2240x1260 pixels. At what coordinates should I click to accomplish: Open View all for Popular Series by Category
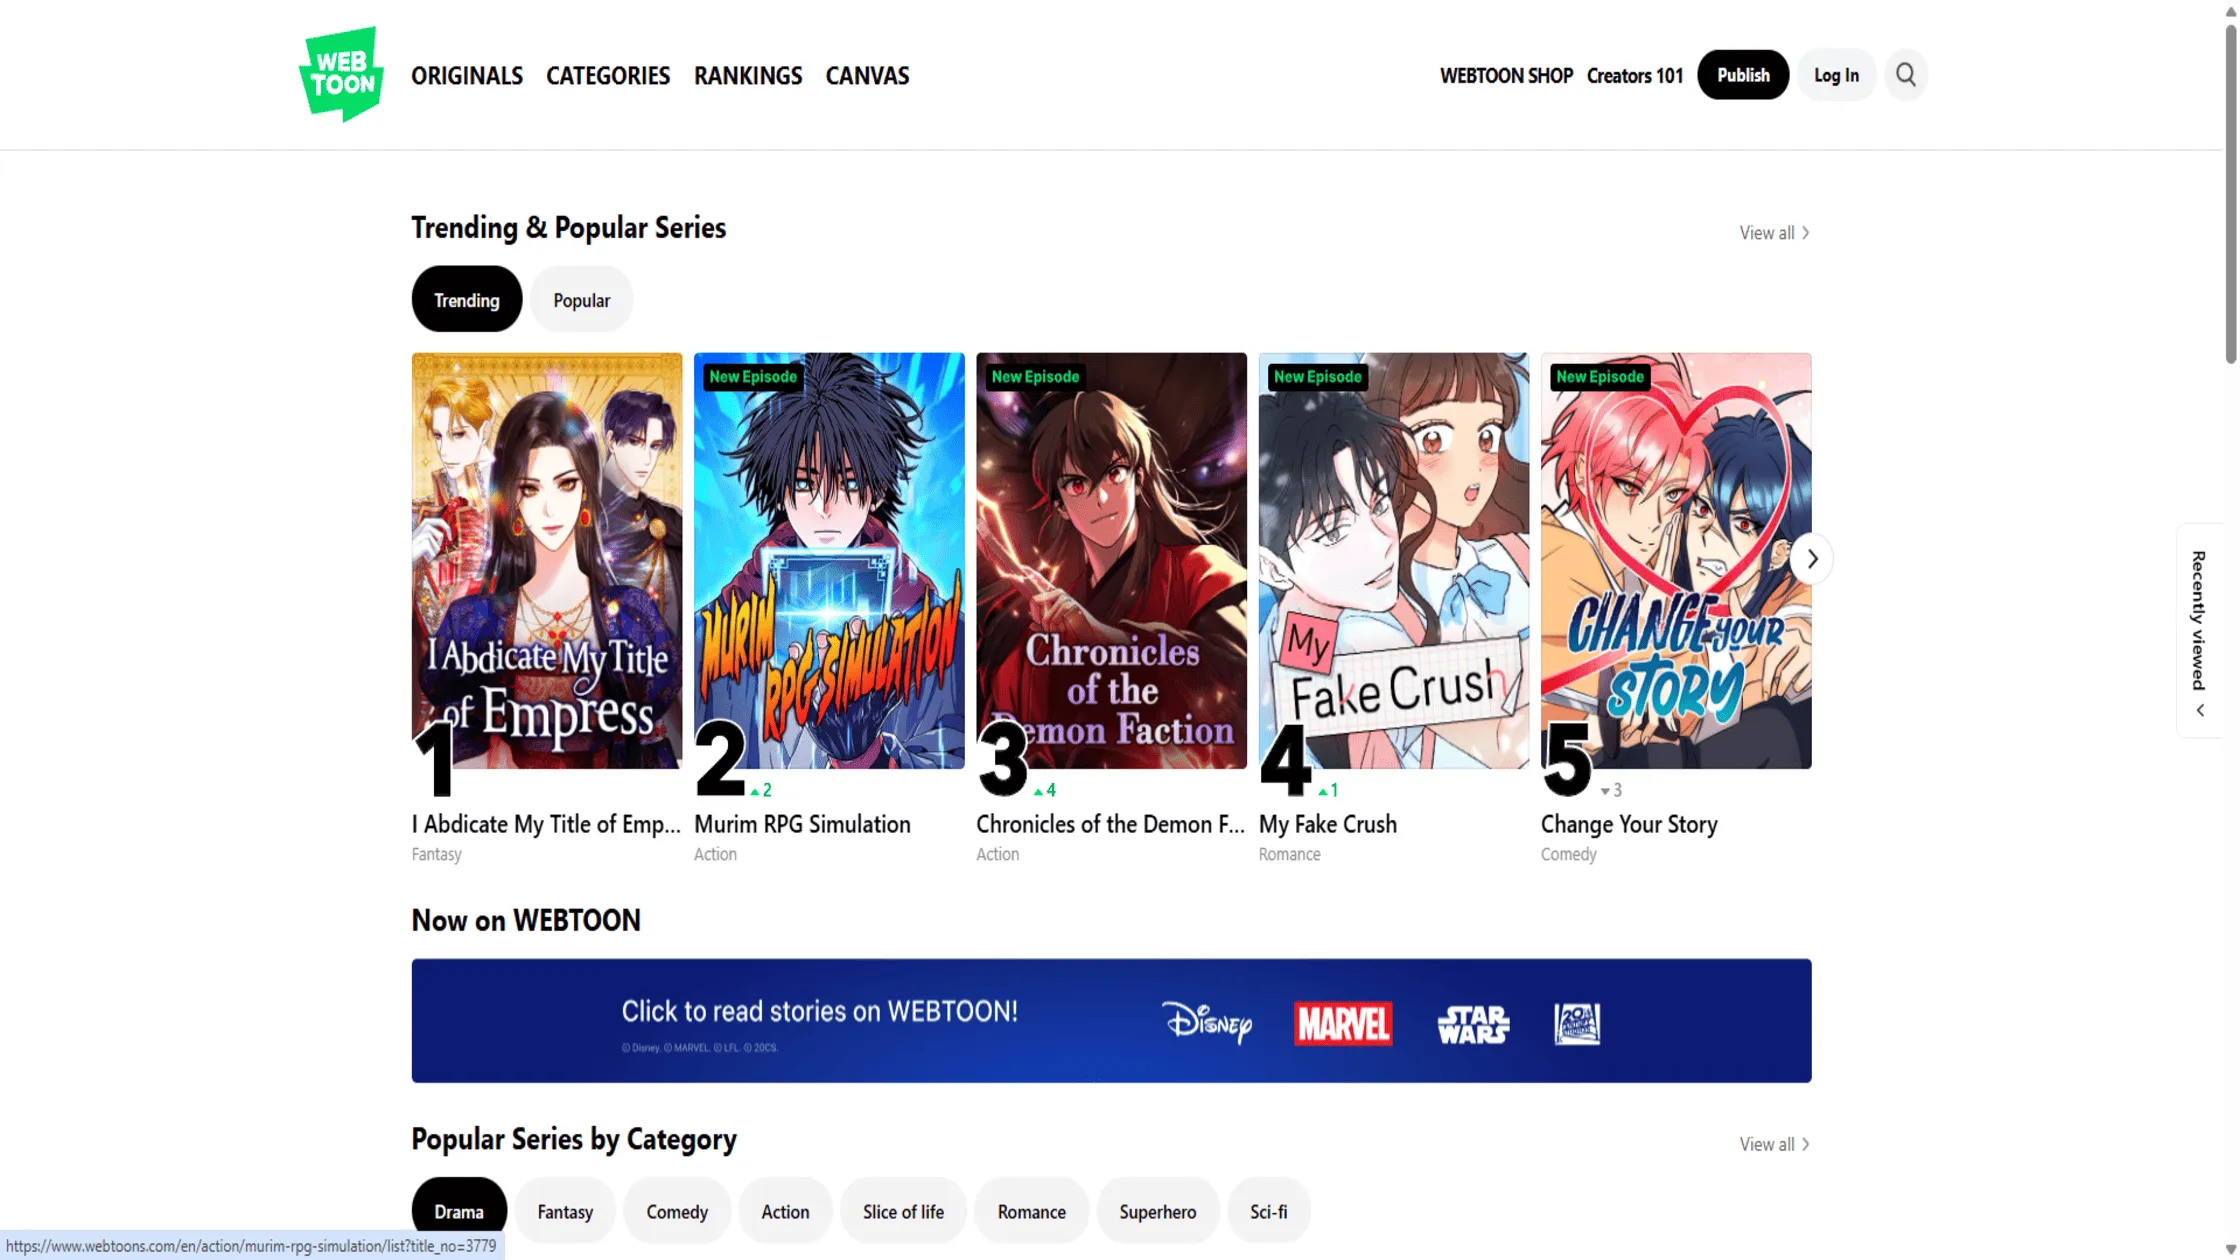pyautogui.click(x=1774, y=1144)
